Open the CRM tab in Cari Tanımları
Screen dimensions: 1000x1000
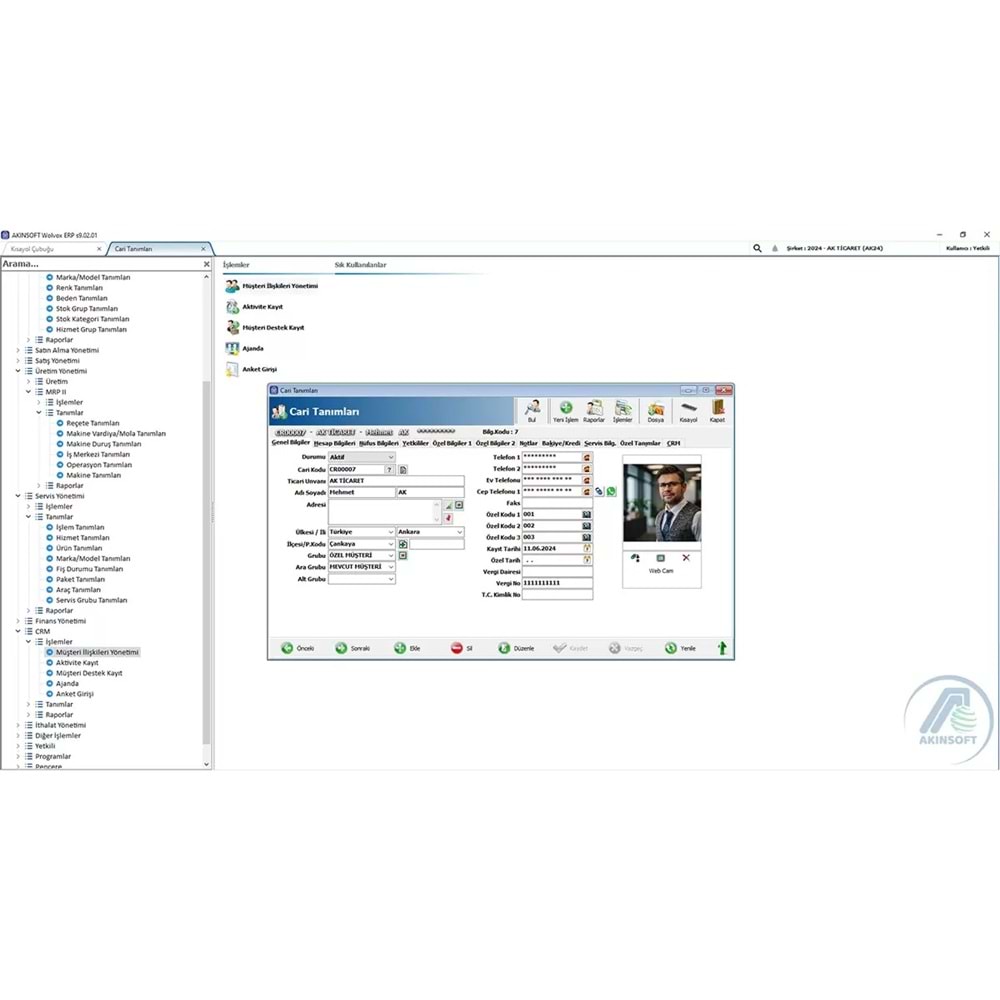coord(672,444)
